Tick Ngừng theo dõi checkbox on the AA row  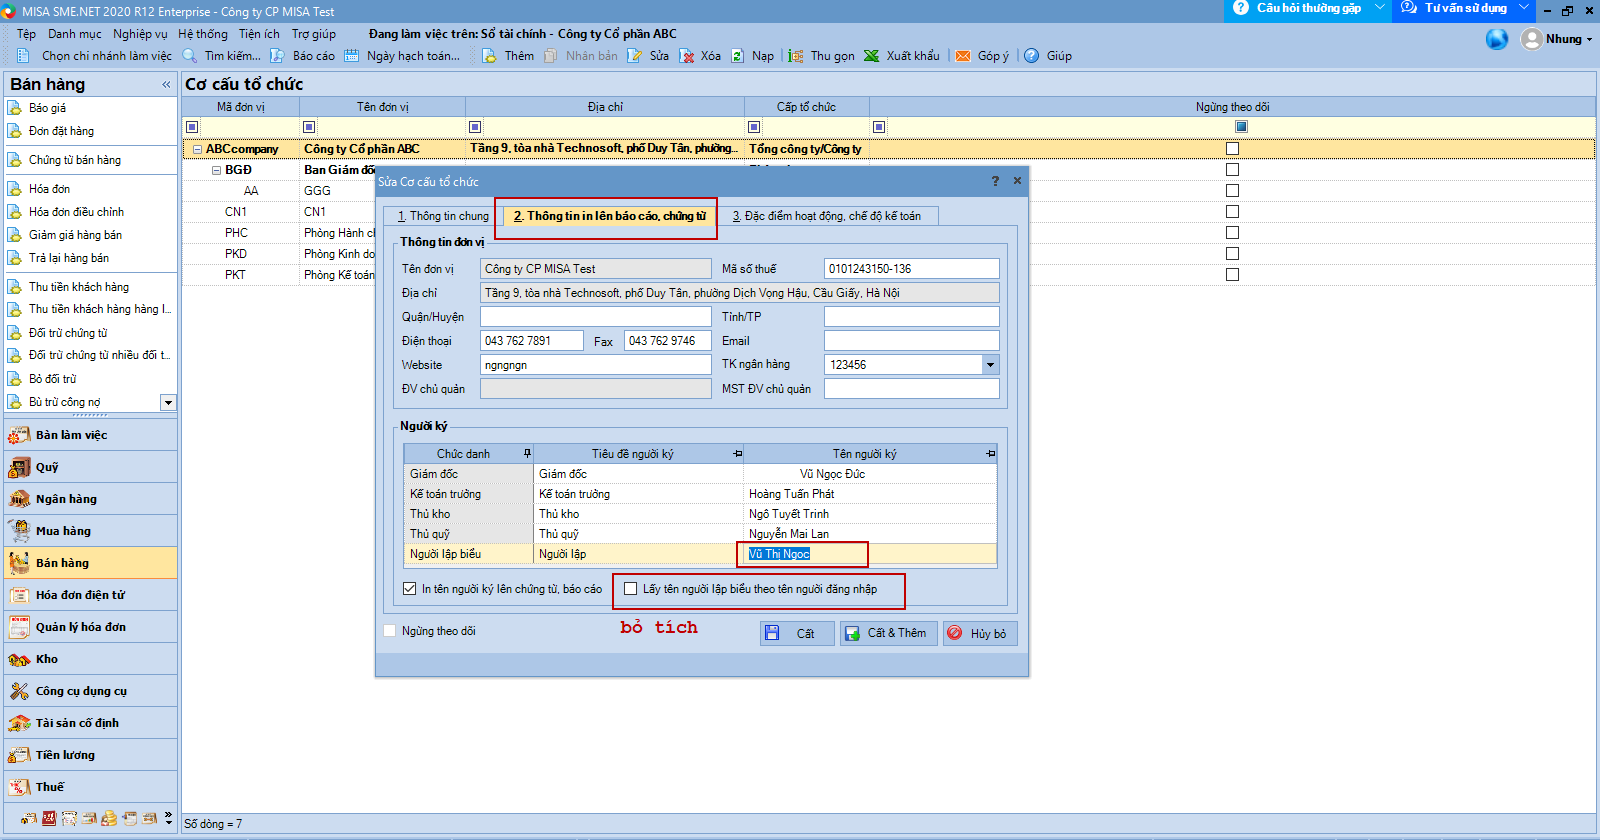click(1232, 191)
